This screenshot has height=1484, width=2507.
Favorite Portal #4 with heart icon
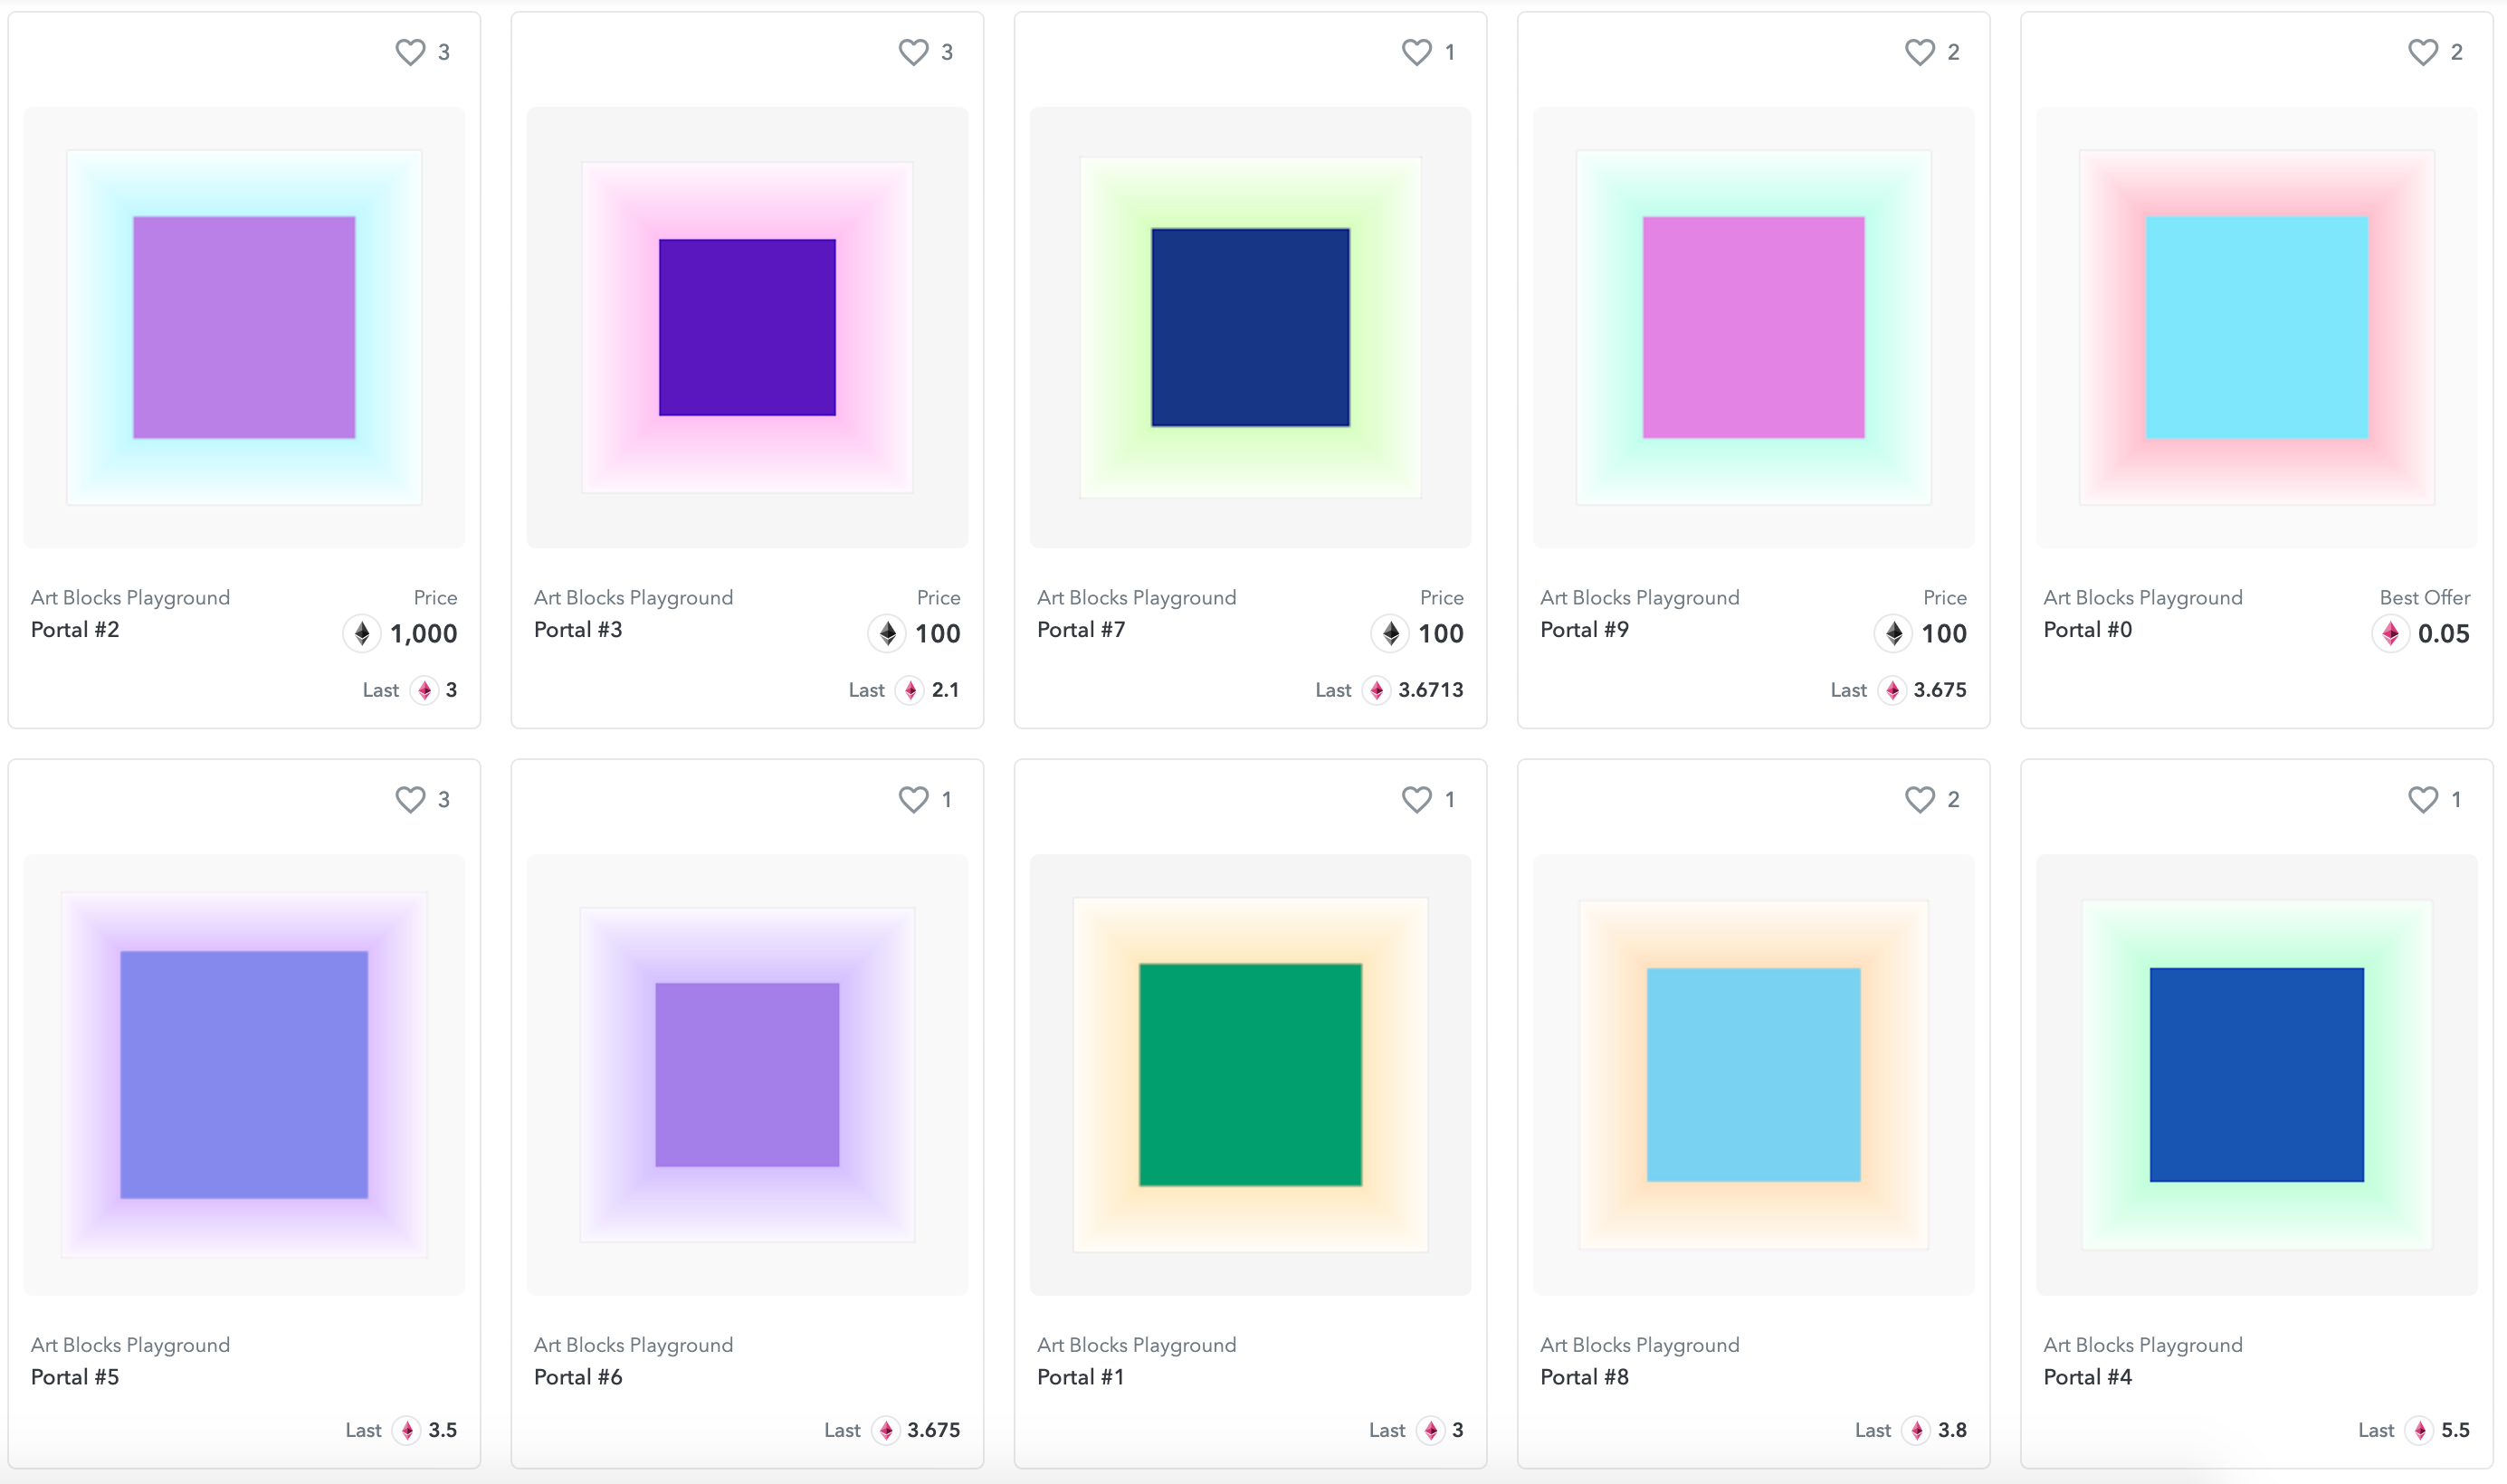pos(2422,799)
